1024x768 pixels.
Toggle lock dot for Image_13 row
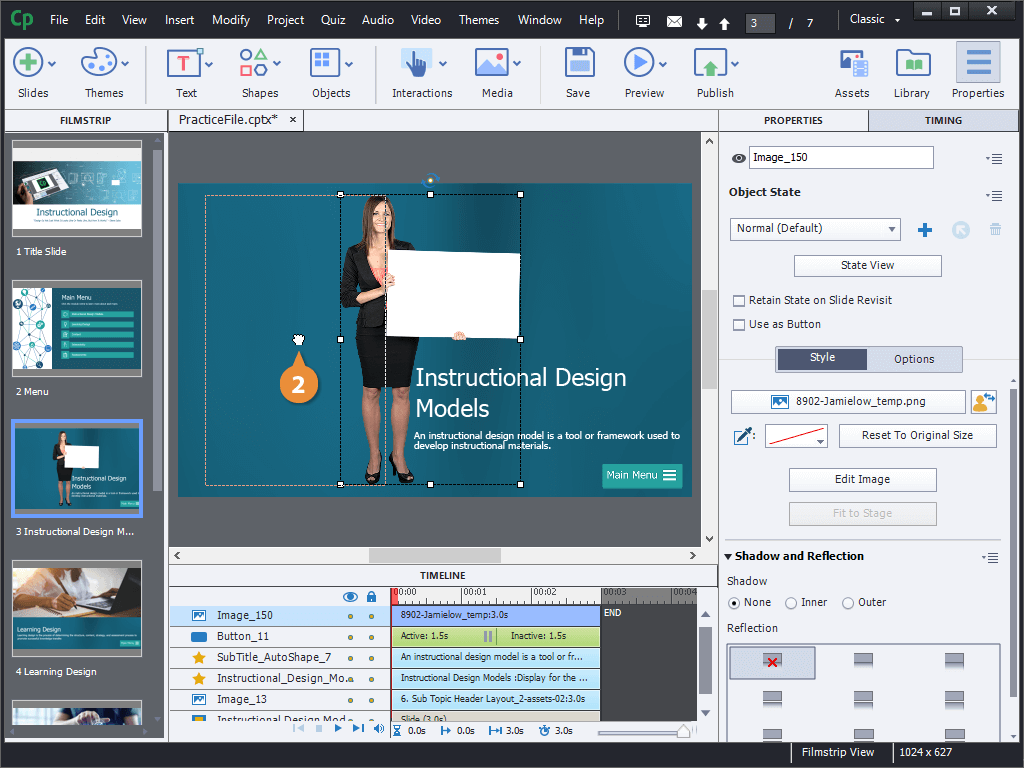tap(372, 700)
